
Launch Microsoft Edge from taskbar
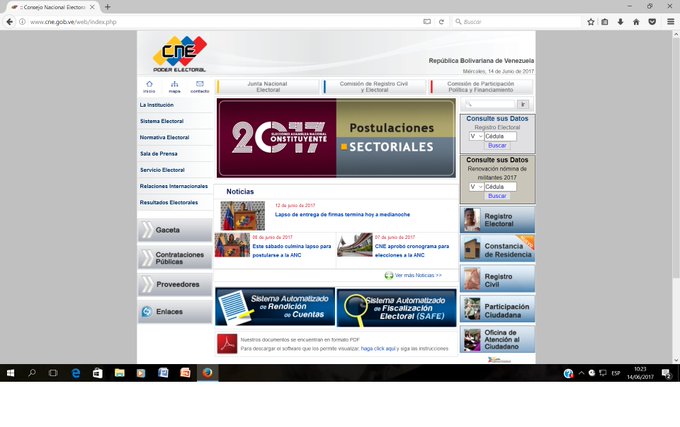[x=75, y=373]
